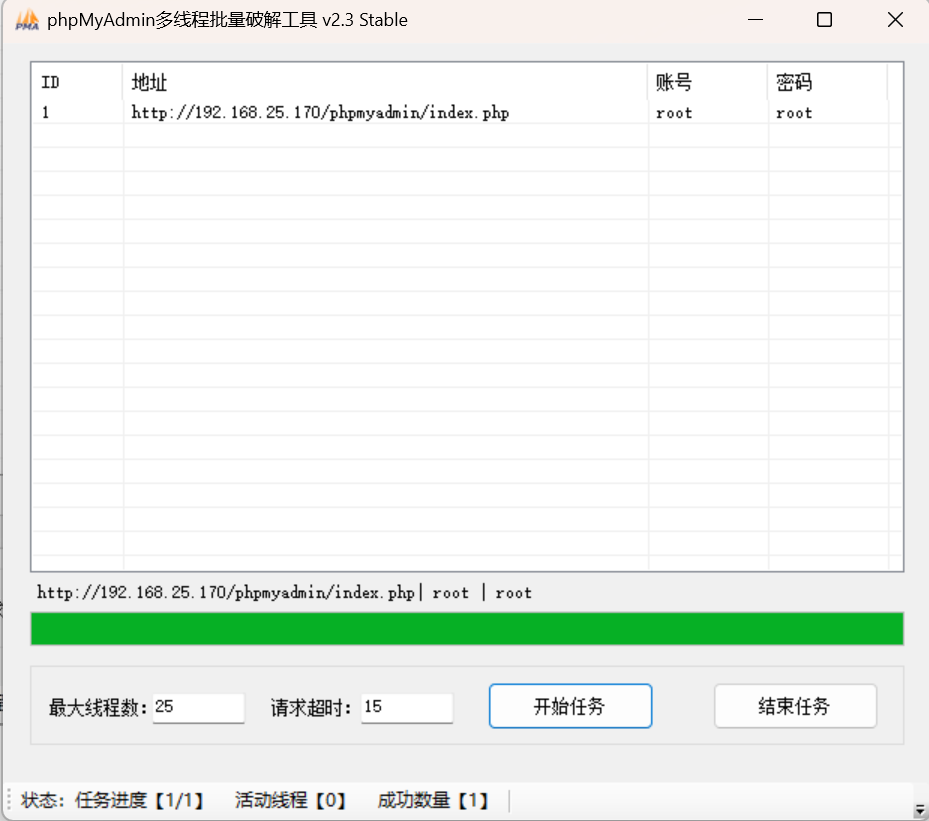Click the 地址 column header
This screenshot has width=929, height=821.
pos(385,82)
